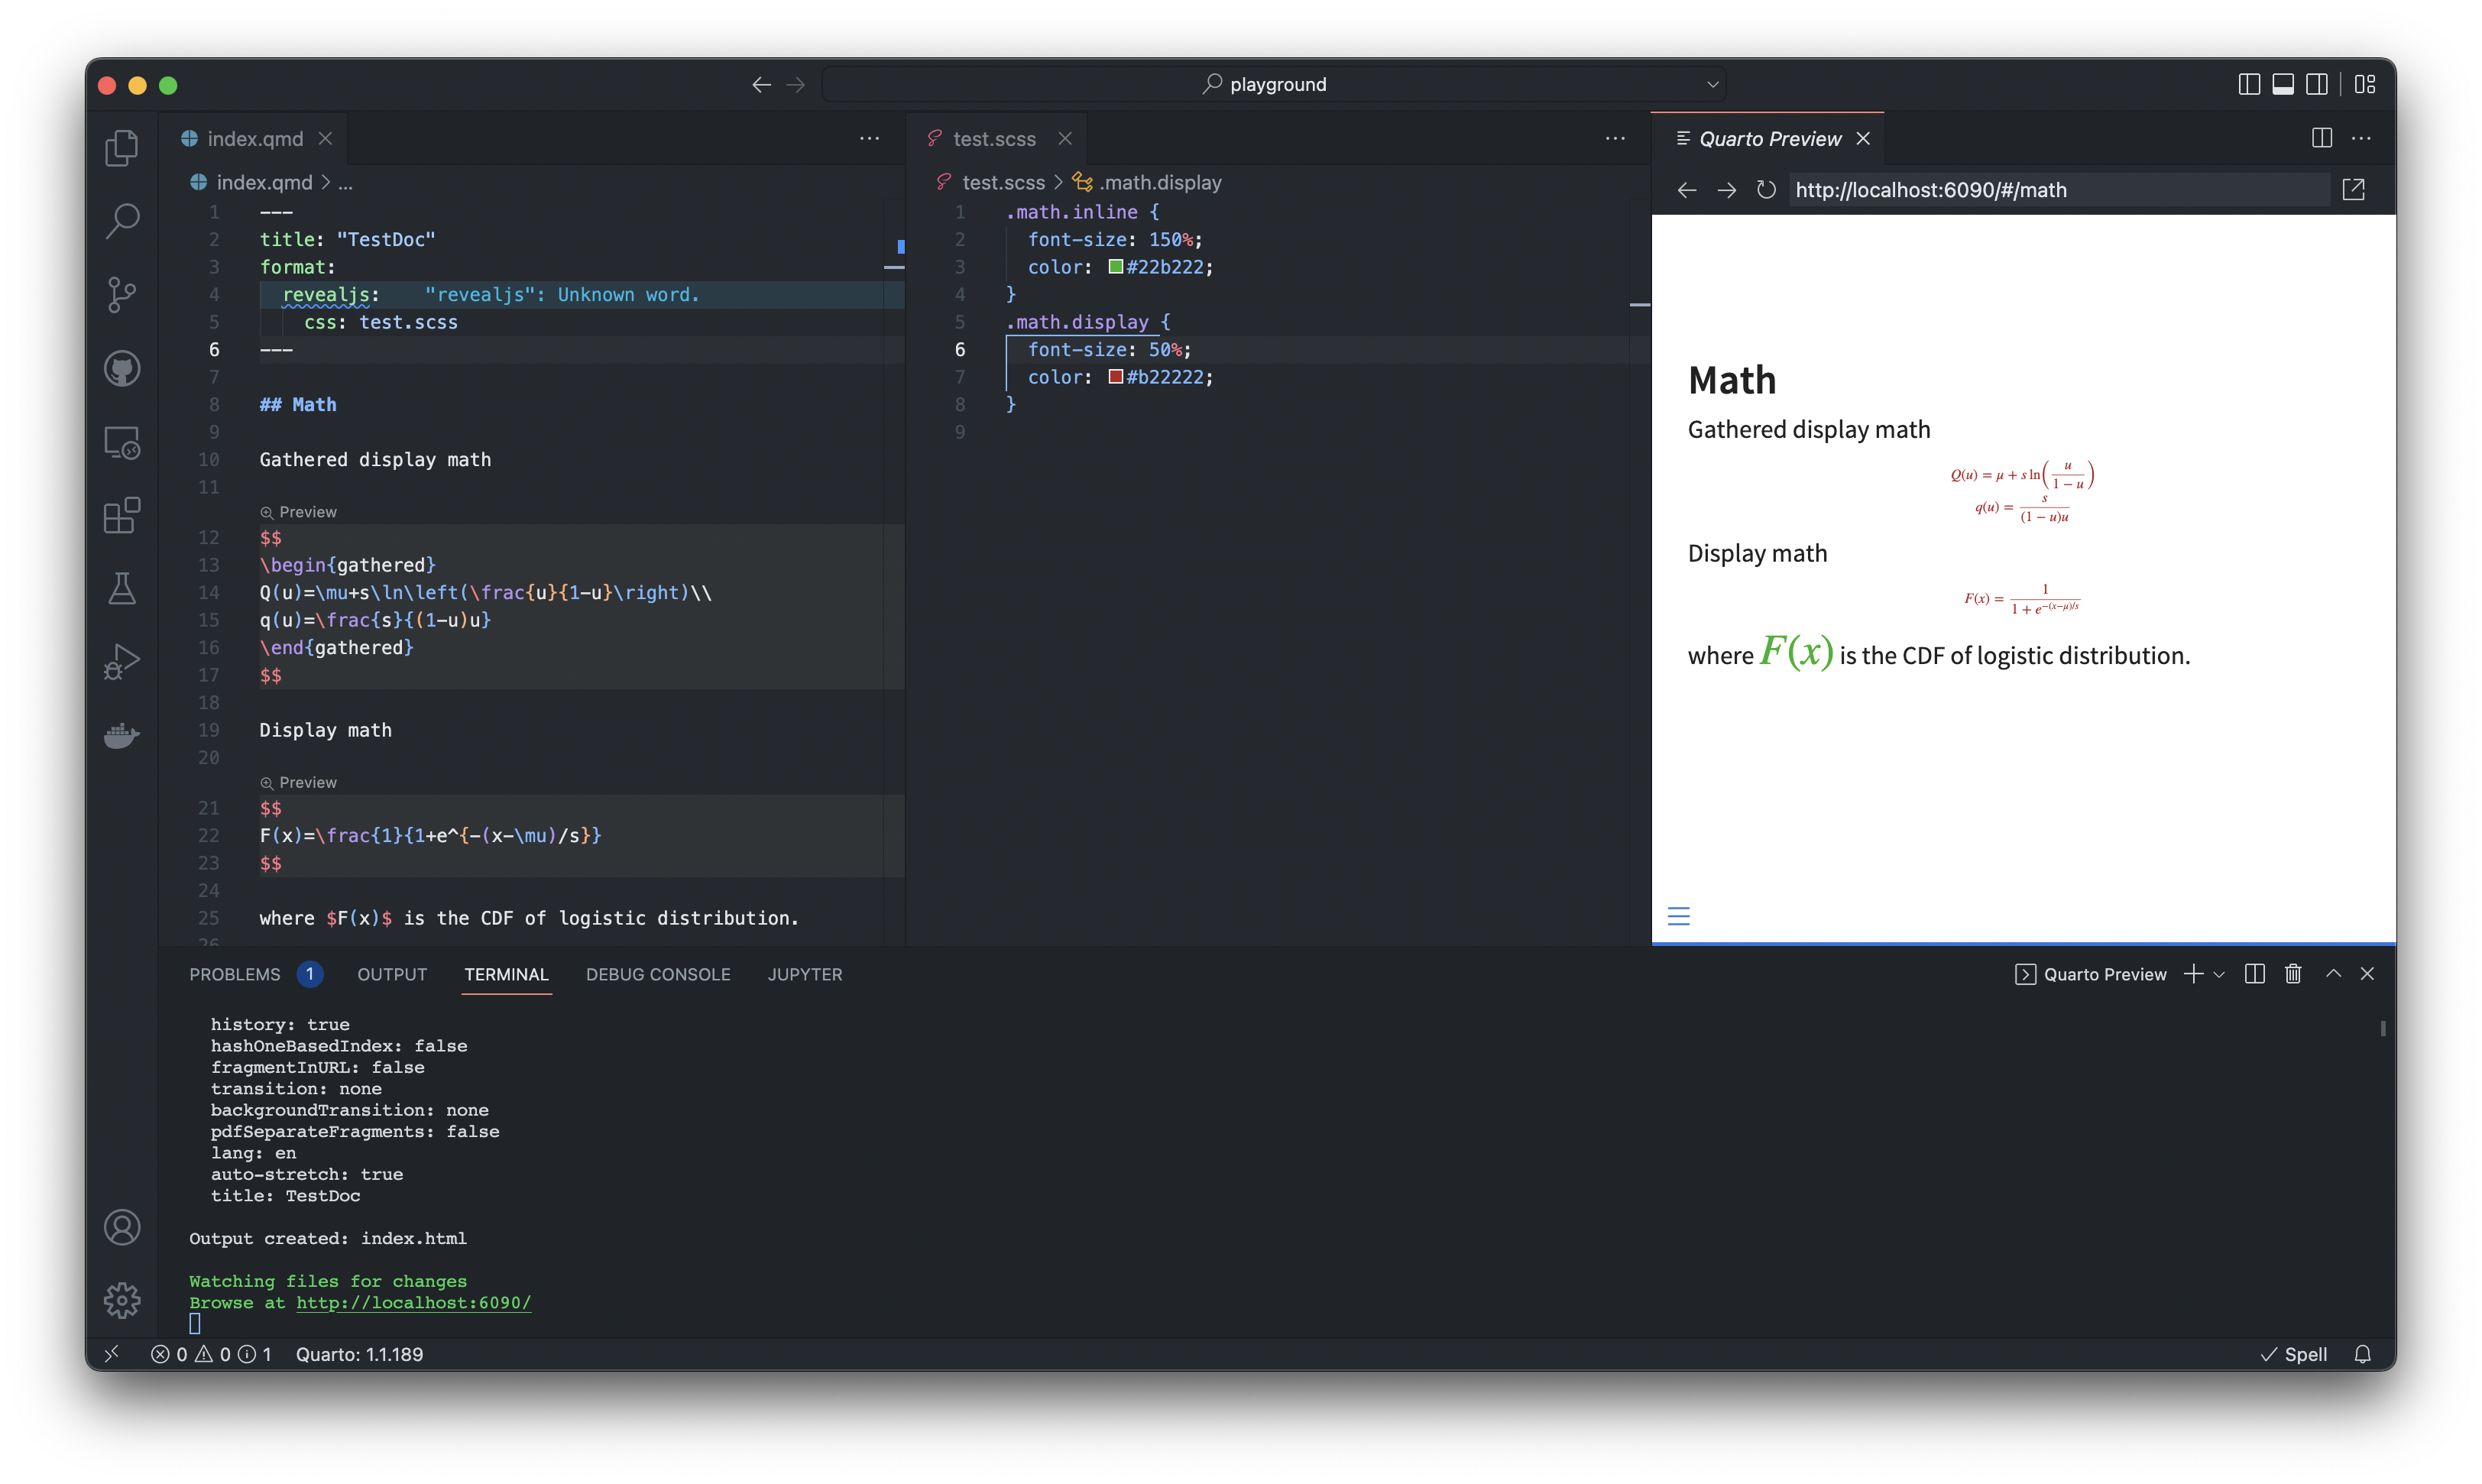The width and height of the screenshot is (2482, 1484).
Task: Open the Docker sidebar panel
Action: click(x=122, y=736)
